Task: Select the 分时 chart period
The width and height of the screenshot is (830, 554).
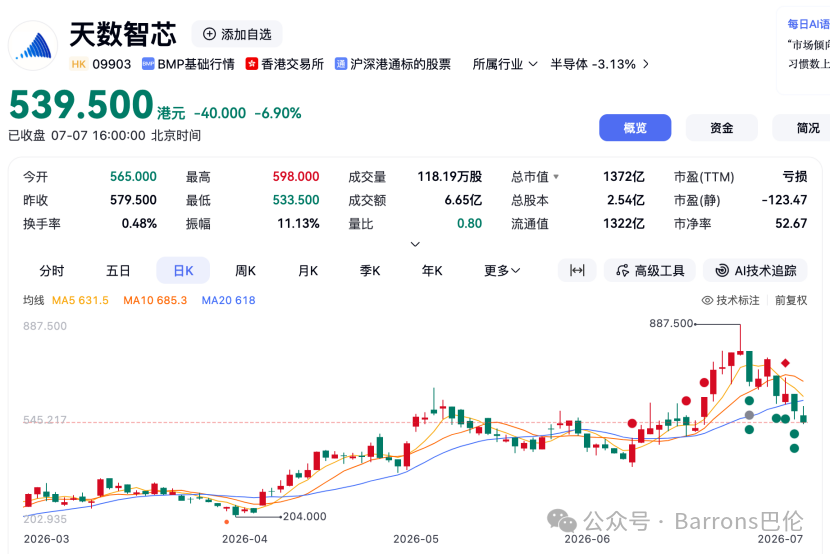Action: coord(52,271)
